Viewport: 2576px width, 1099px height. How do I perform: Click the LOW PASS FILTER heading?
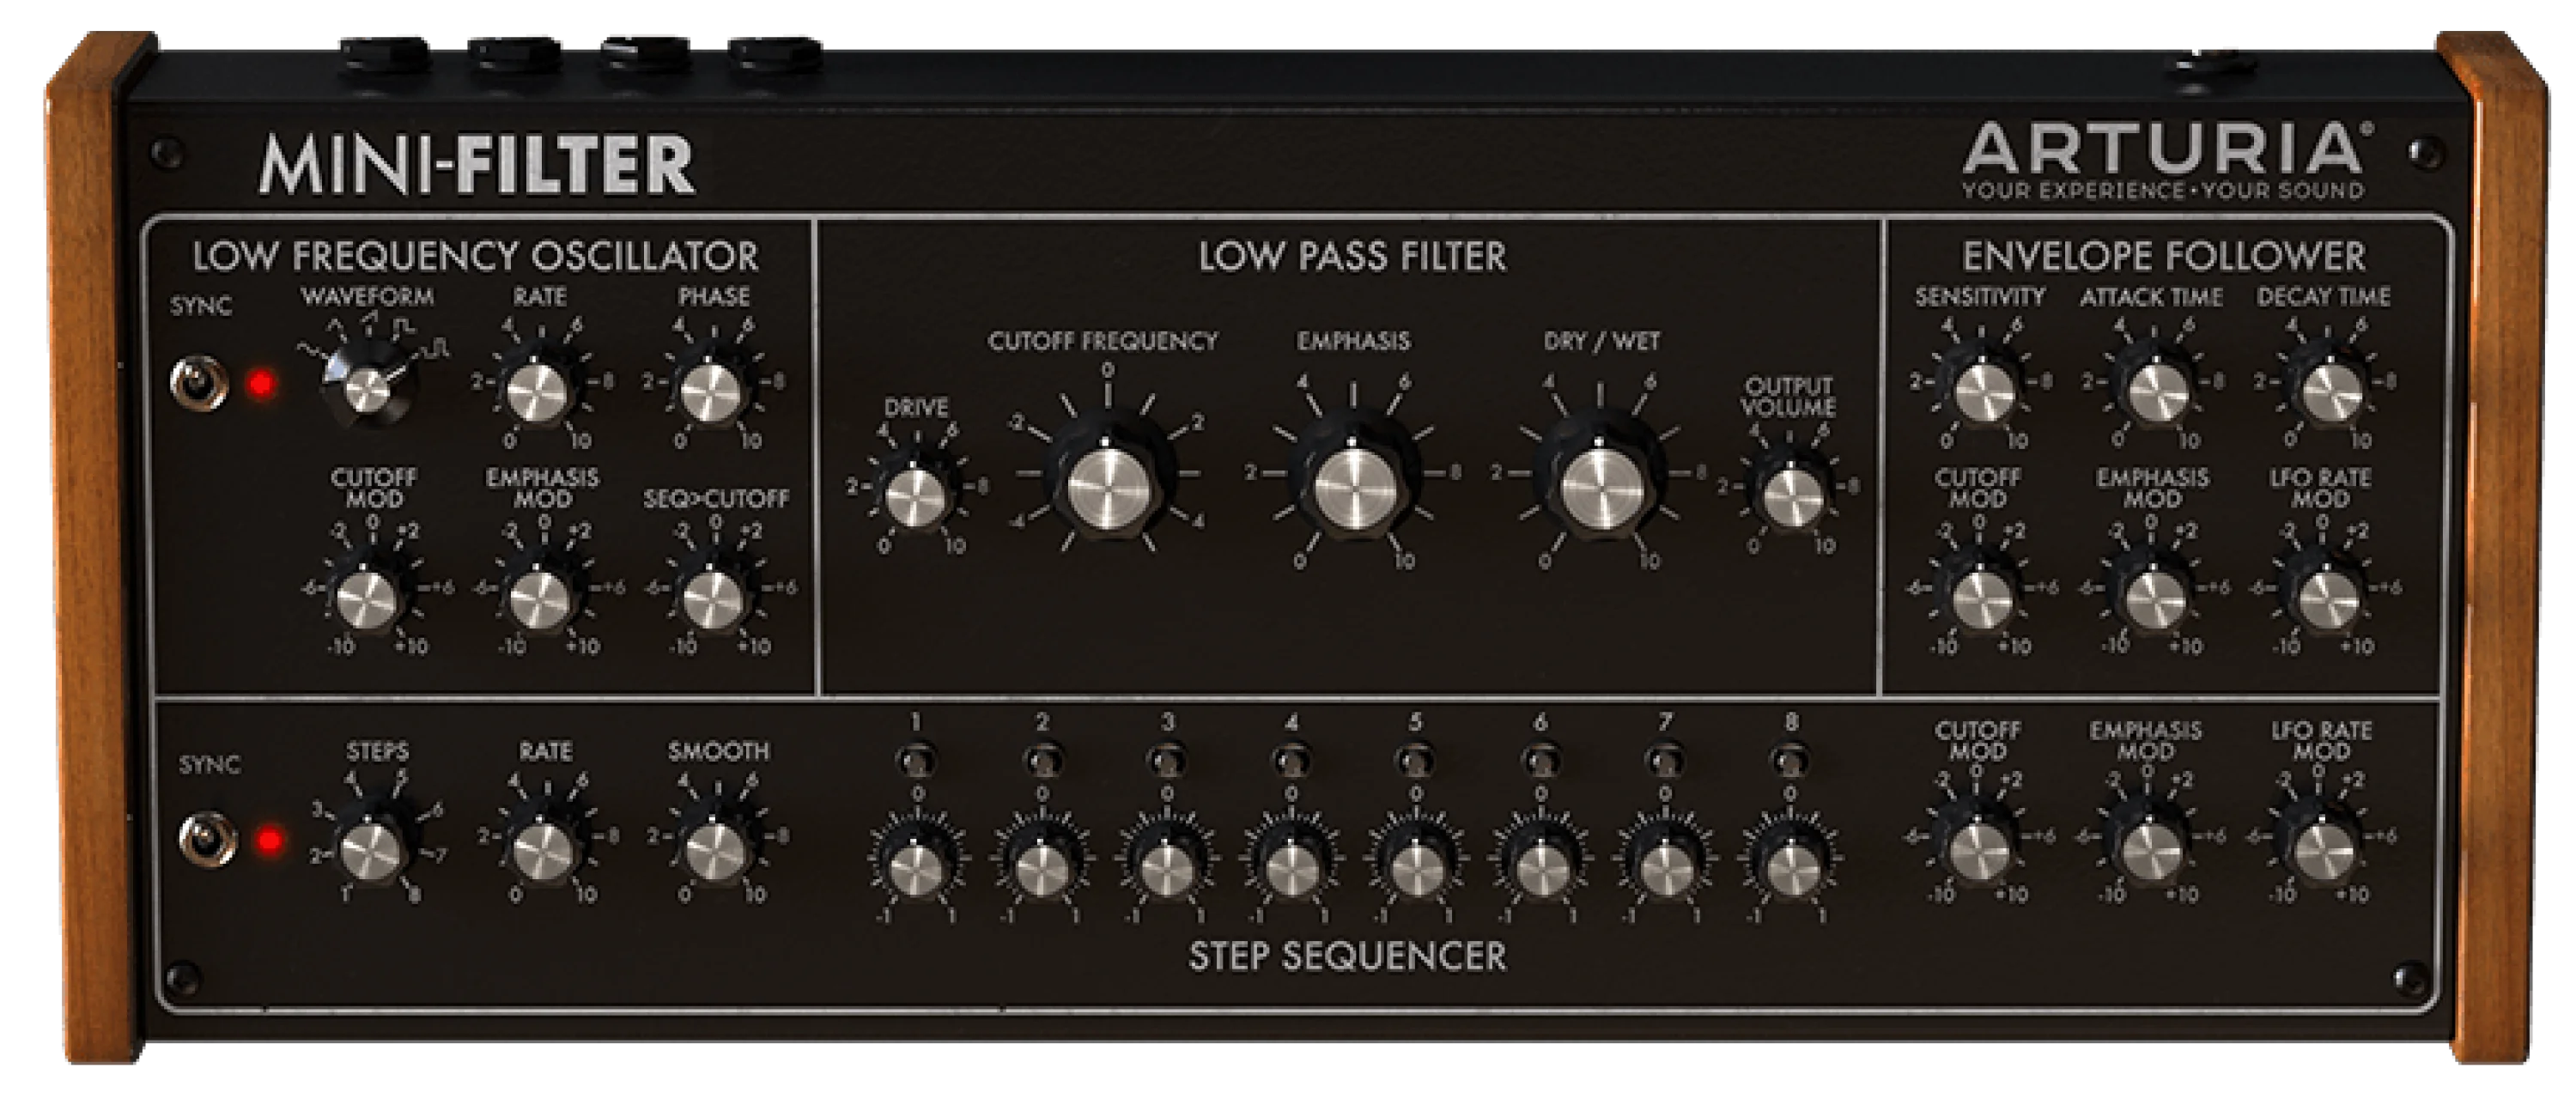1352,256
